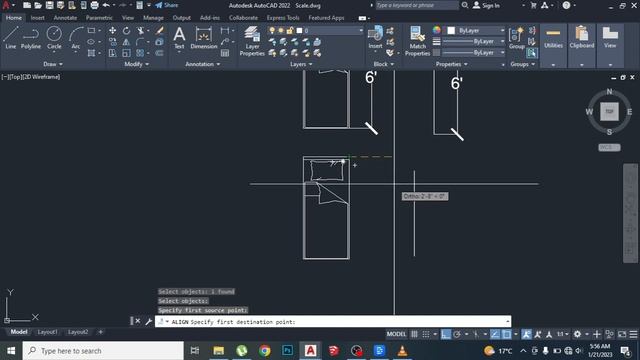Click Match Properties tool
Image resolution: width=640 pixels, height=360 pixels.
(418, 41)
